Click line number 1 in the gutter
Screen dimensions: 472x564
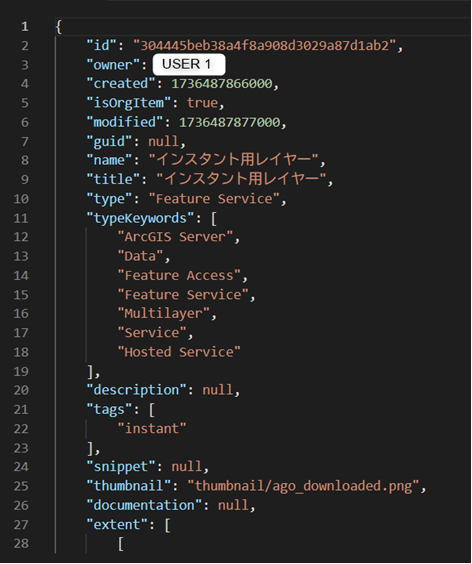click(x=24, y=27)
